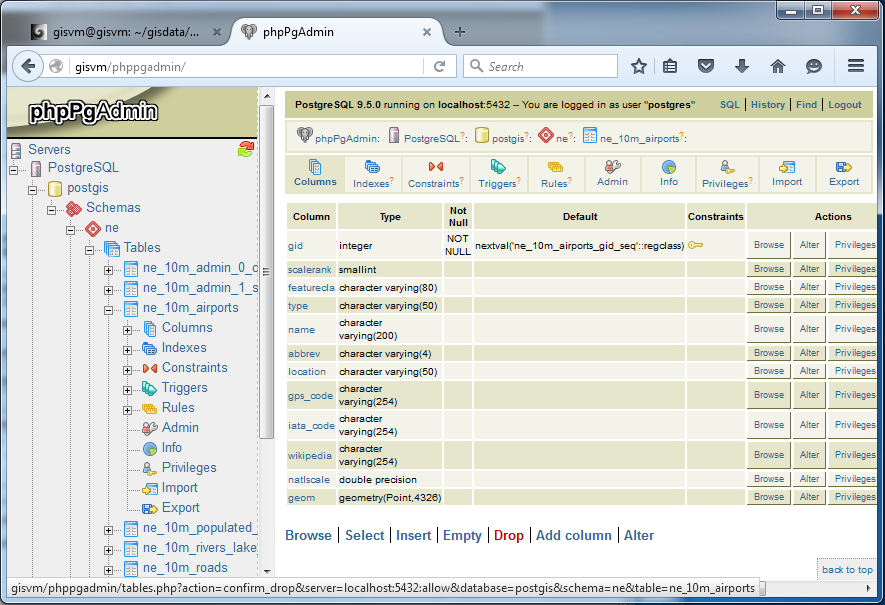The height and width of the screenshot is (605, 885).
Task: Collapse the ne_10m_airports table node
Action: pos(108,310)
